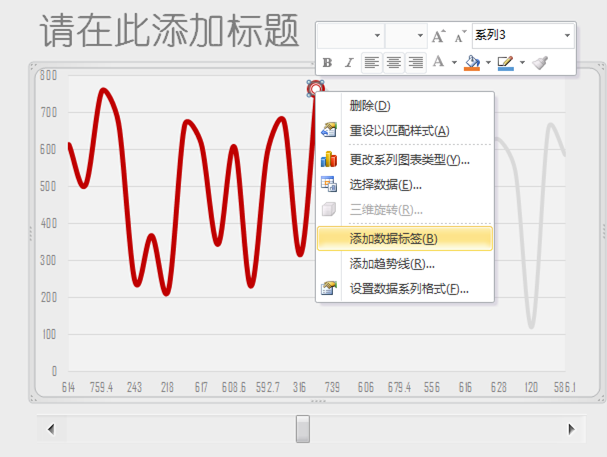Center text in mini toolbar
This screenshot has height=457, width=607.
coord(394,62)
